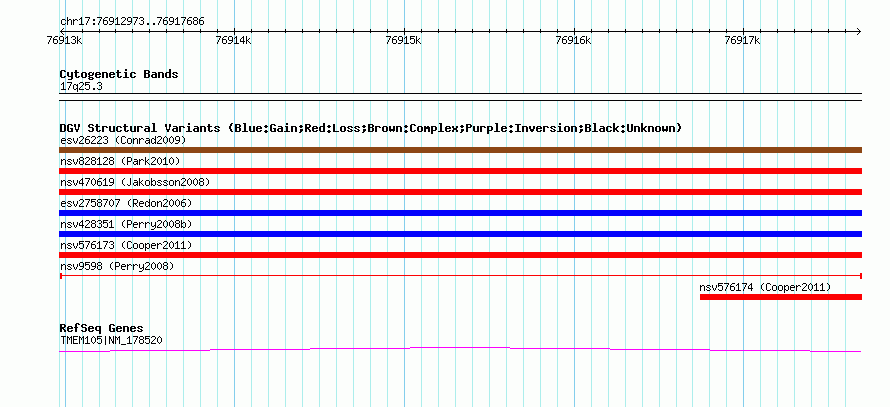Click the nsv9598 (Perry2008) label
The image size is (890, 407).
coord(117,266)
